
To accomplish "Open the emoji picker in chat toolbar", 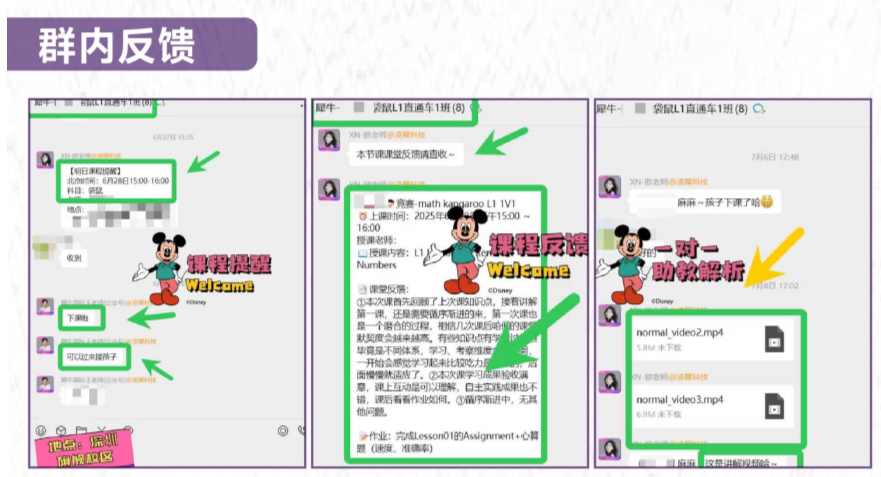I will tap(41, 430).
